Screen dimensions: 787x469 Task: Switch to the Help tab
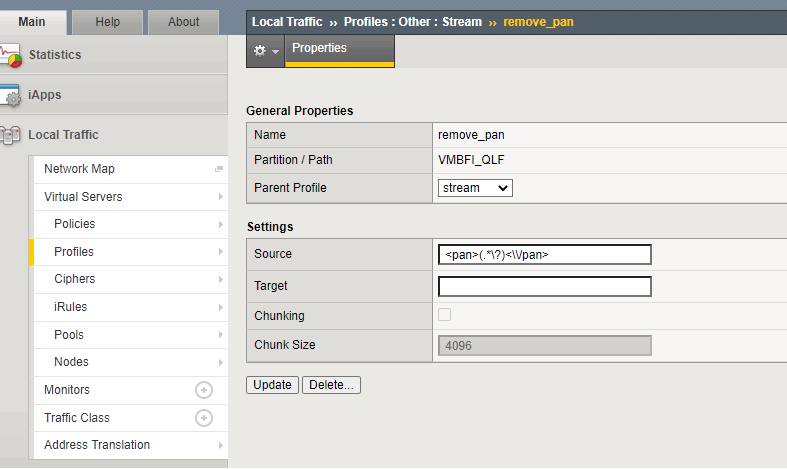pos(106,21)
